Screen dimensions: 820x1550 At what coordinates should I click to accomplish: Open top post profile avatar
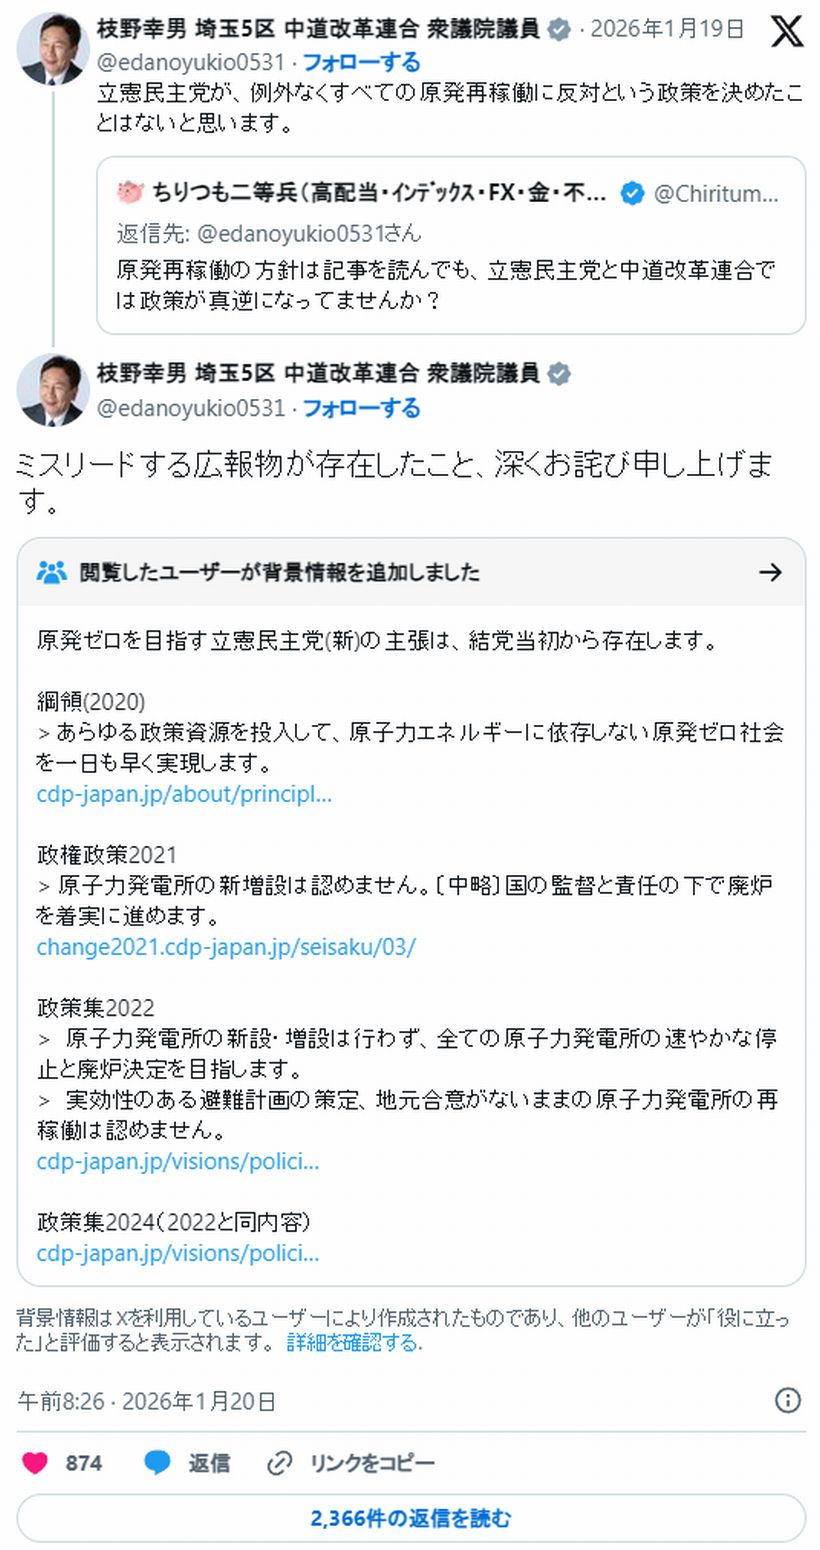(x=53, y=49)
